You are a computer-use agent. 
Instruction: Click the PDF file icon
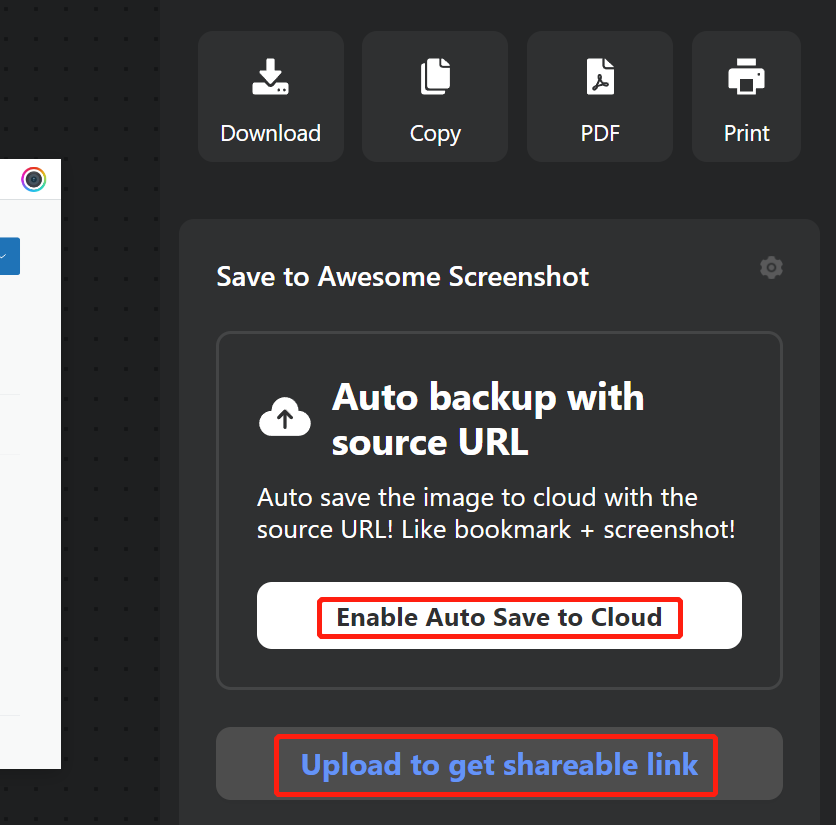600,77
